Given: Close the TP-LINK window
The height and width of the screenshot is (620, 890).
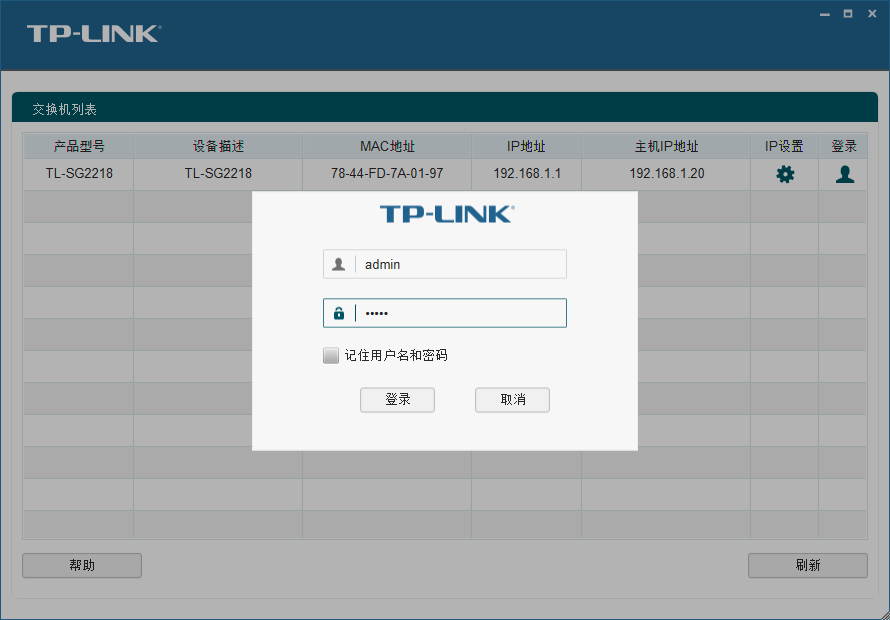Looking at the screenshot, I should (x=872, y=14).
